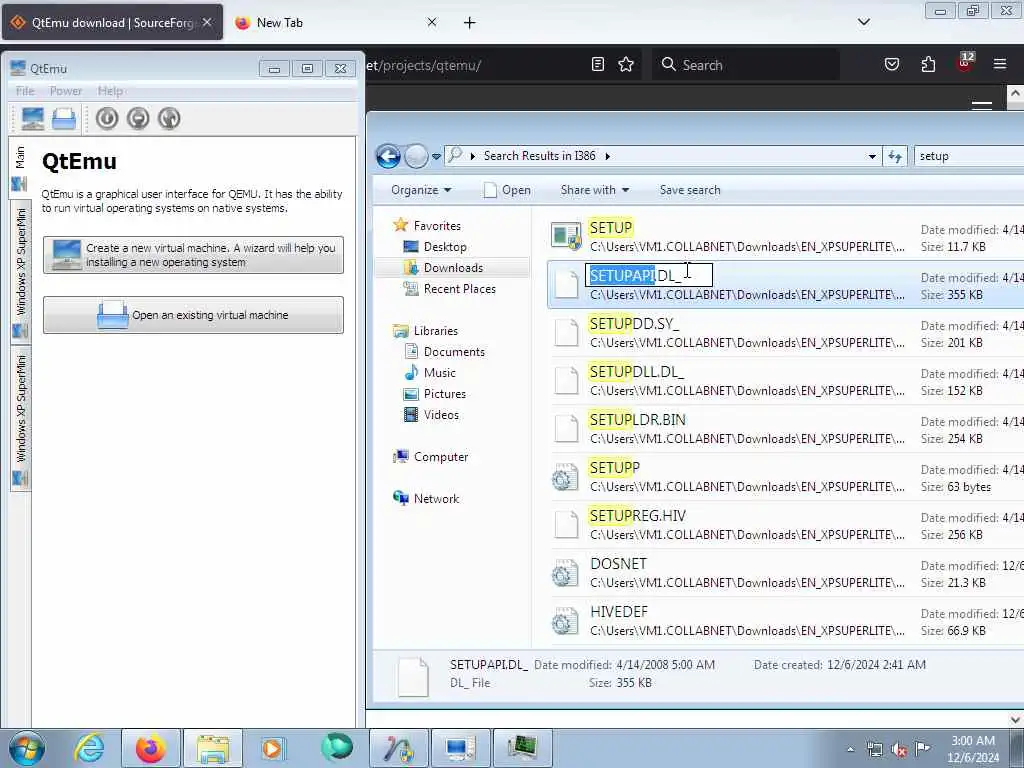This screenshot has height=768, width=1024.
Task: Click the search box containing 'setup'
Action: click(x=968, y=156)
